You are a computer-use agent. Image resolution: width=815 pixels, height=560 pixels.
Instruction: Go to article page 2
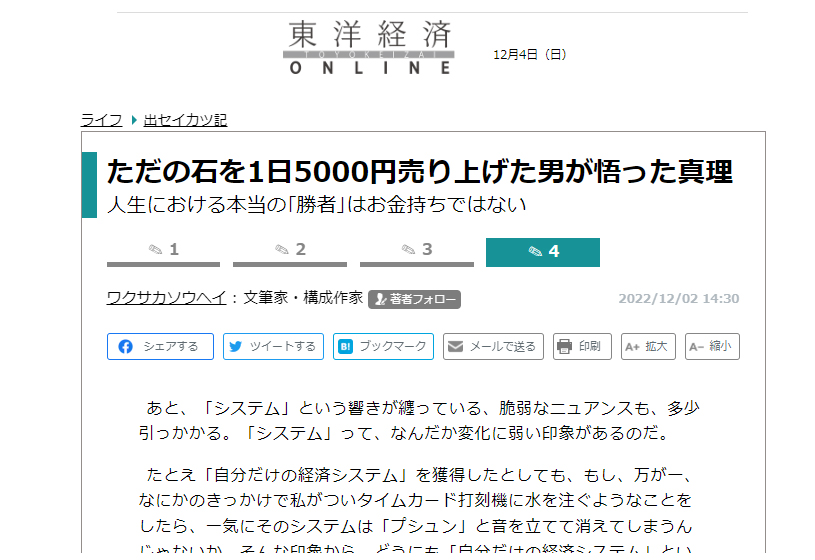point(290,251)
